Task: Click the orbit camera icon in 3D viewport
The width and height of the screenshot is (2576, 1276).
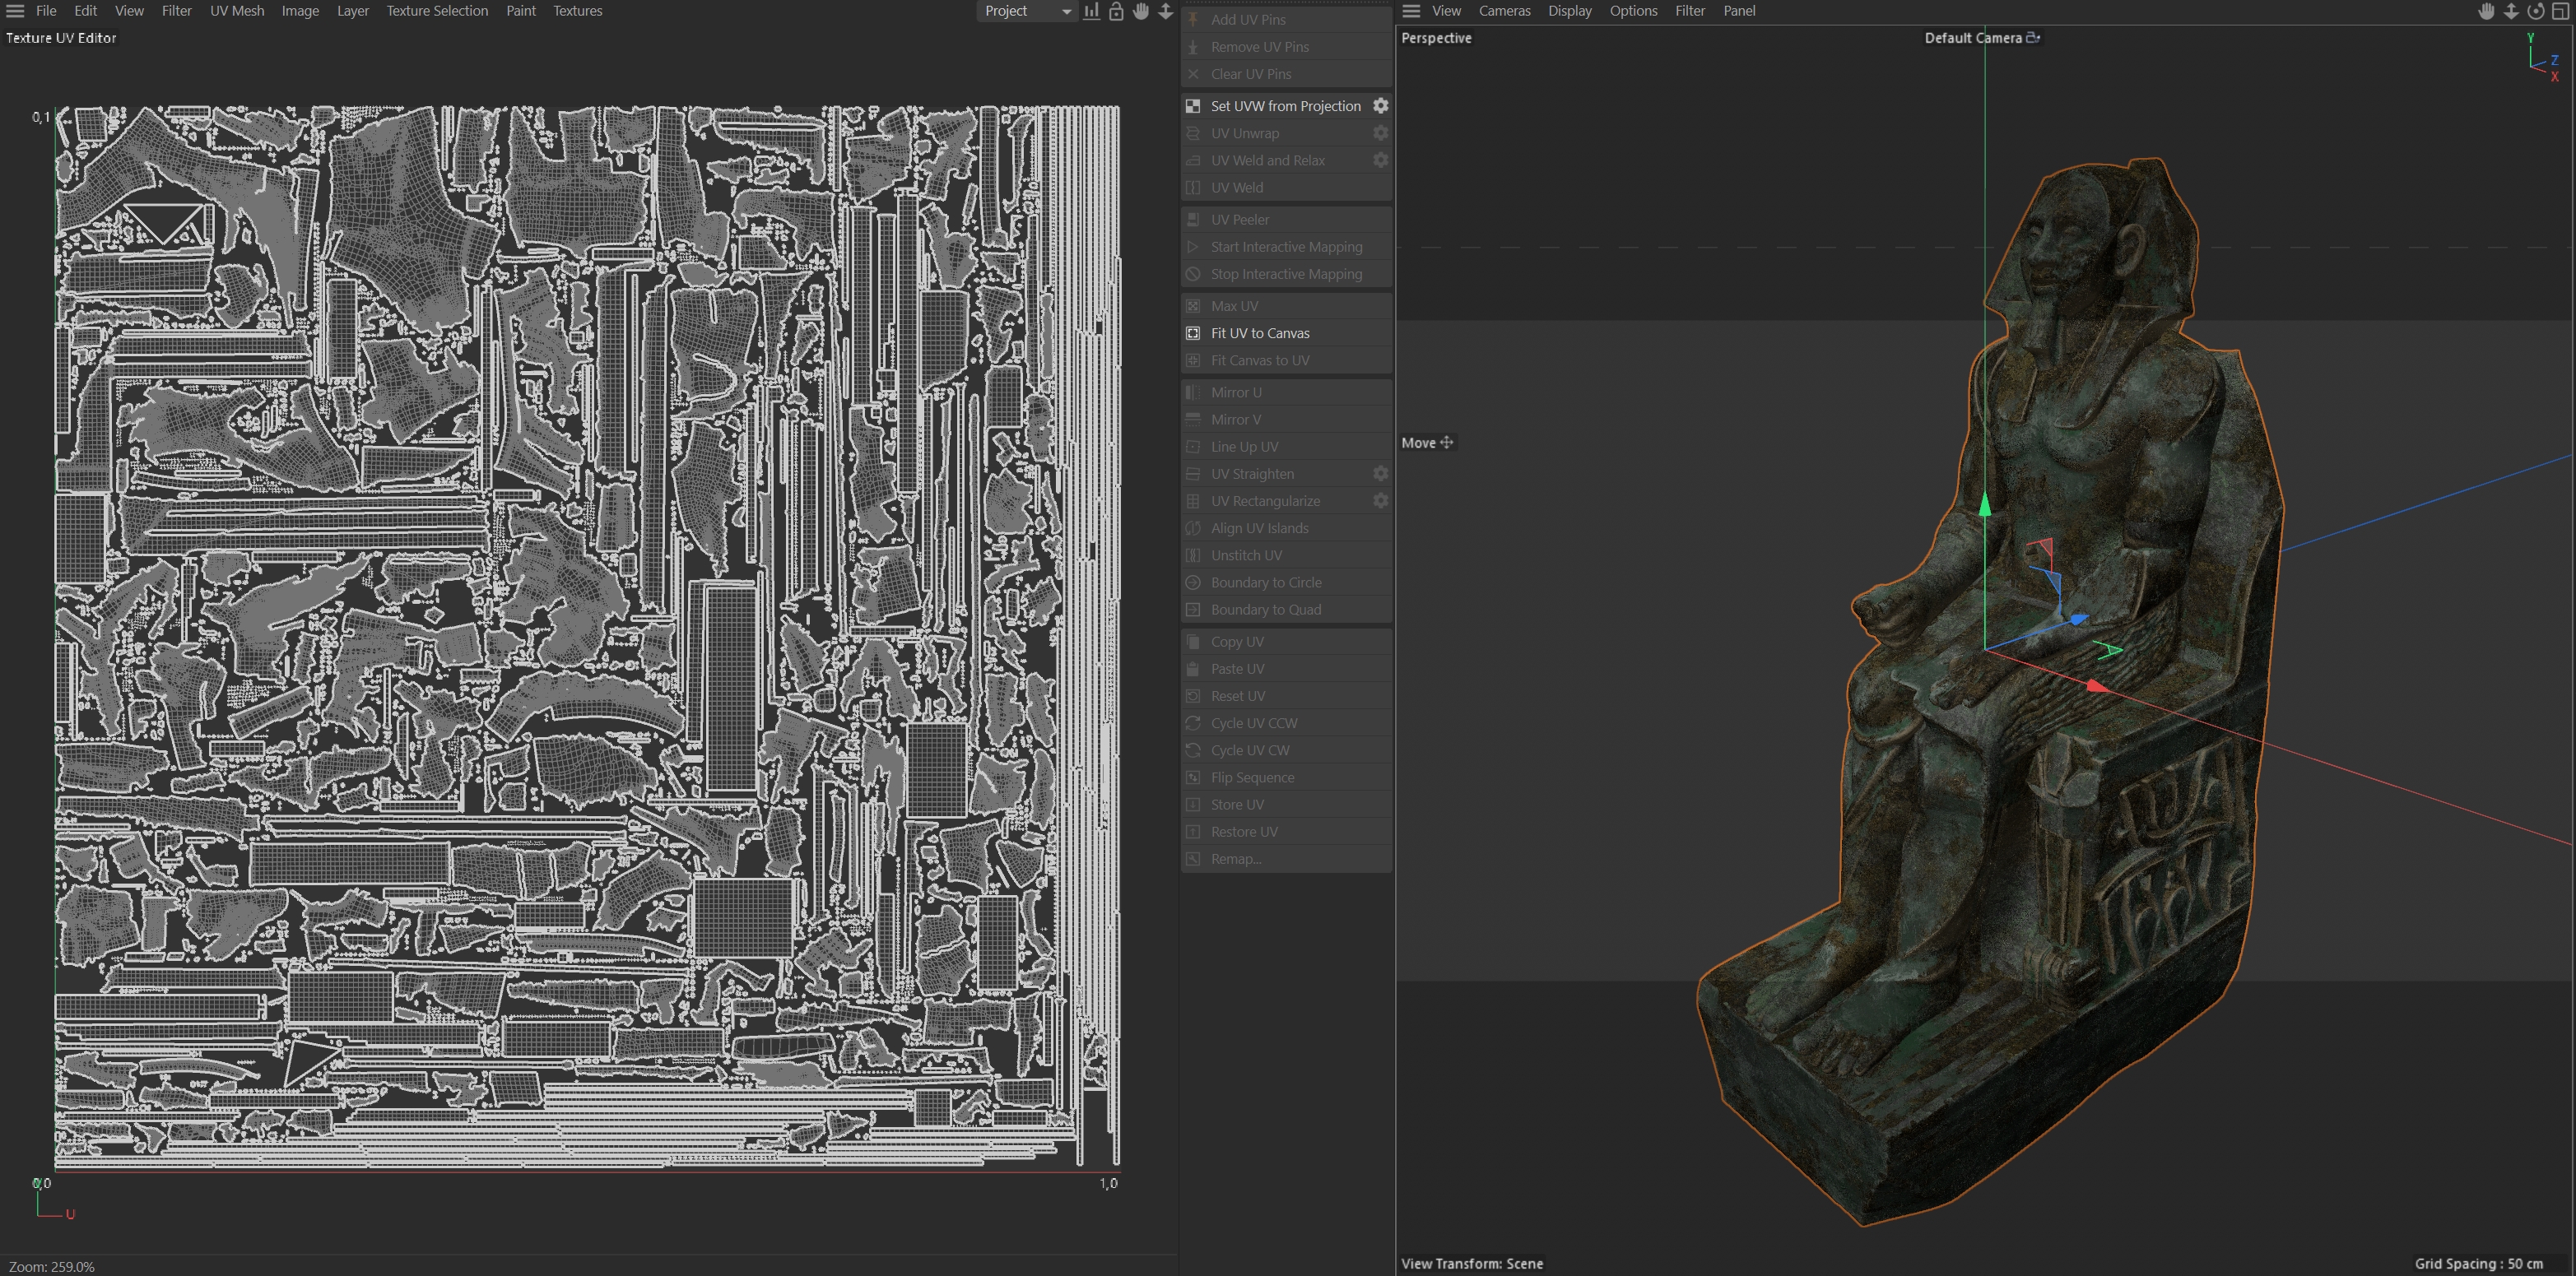Action: tap(2535, 11)
